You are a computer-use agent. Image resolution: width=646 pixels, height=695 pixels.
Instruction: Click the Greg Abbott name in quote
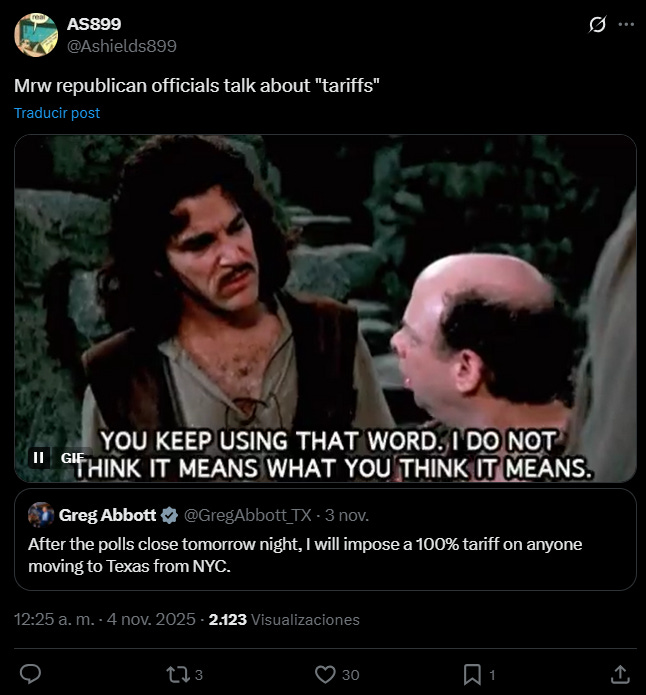(x=107, y=515)
